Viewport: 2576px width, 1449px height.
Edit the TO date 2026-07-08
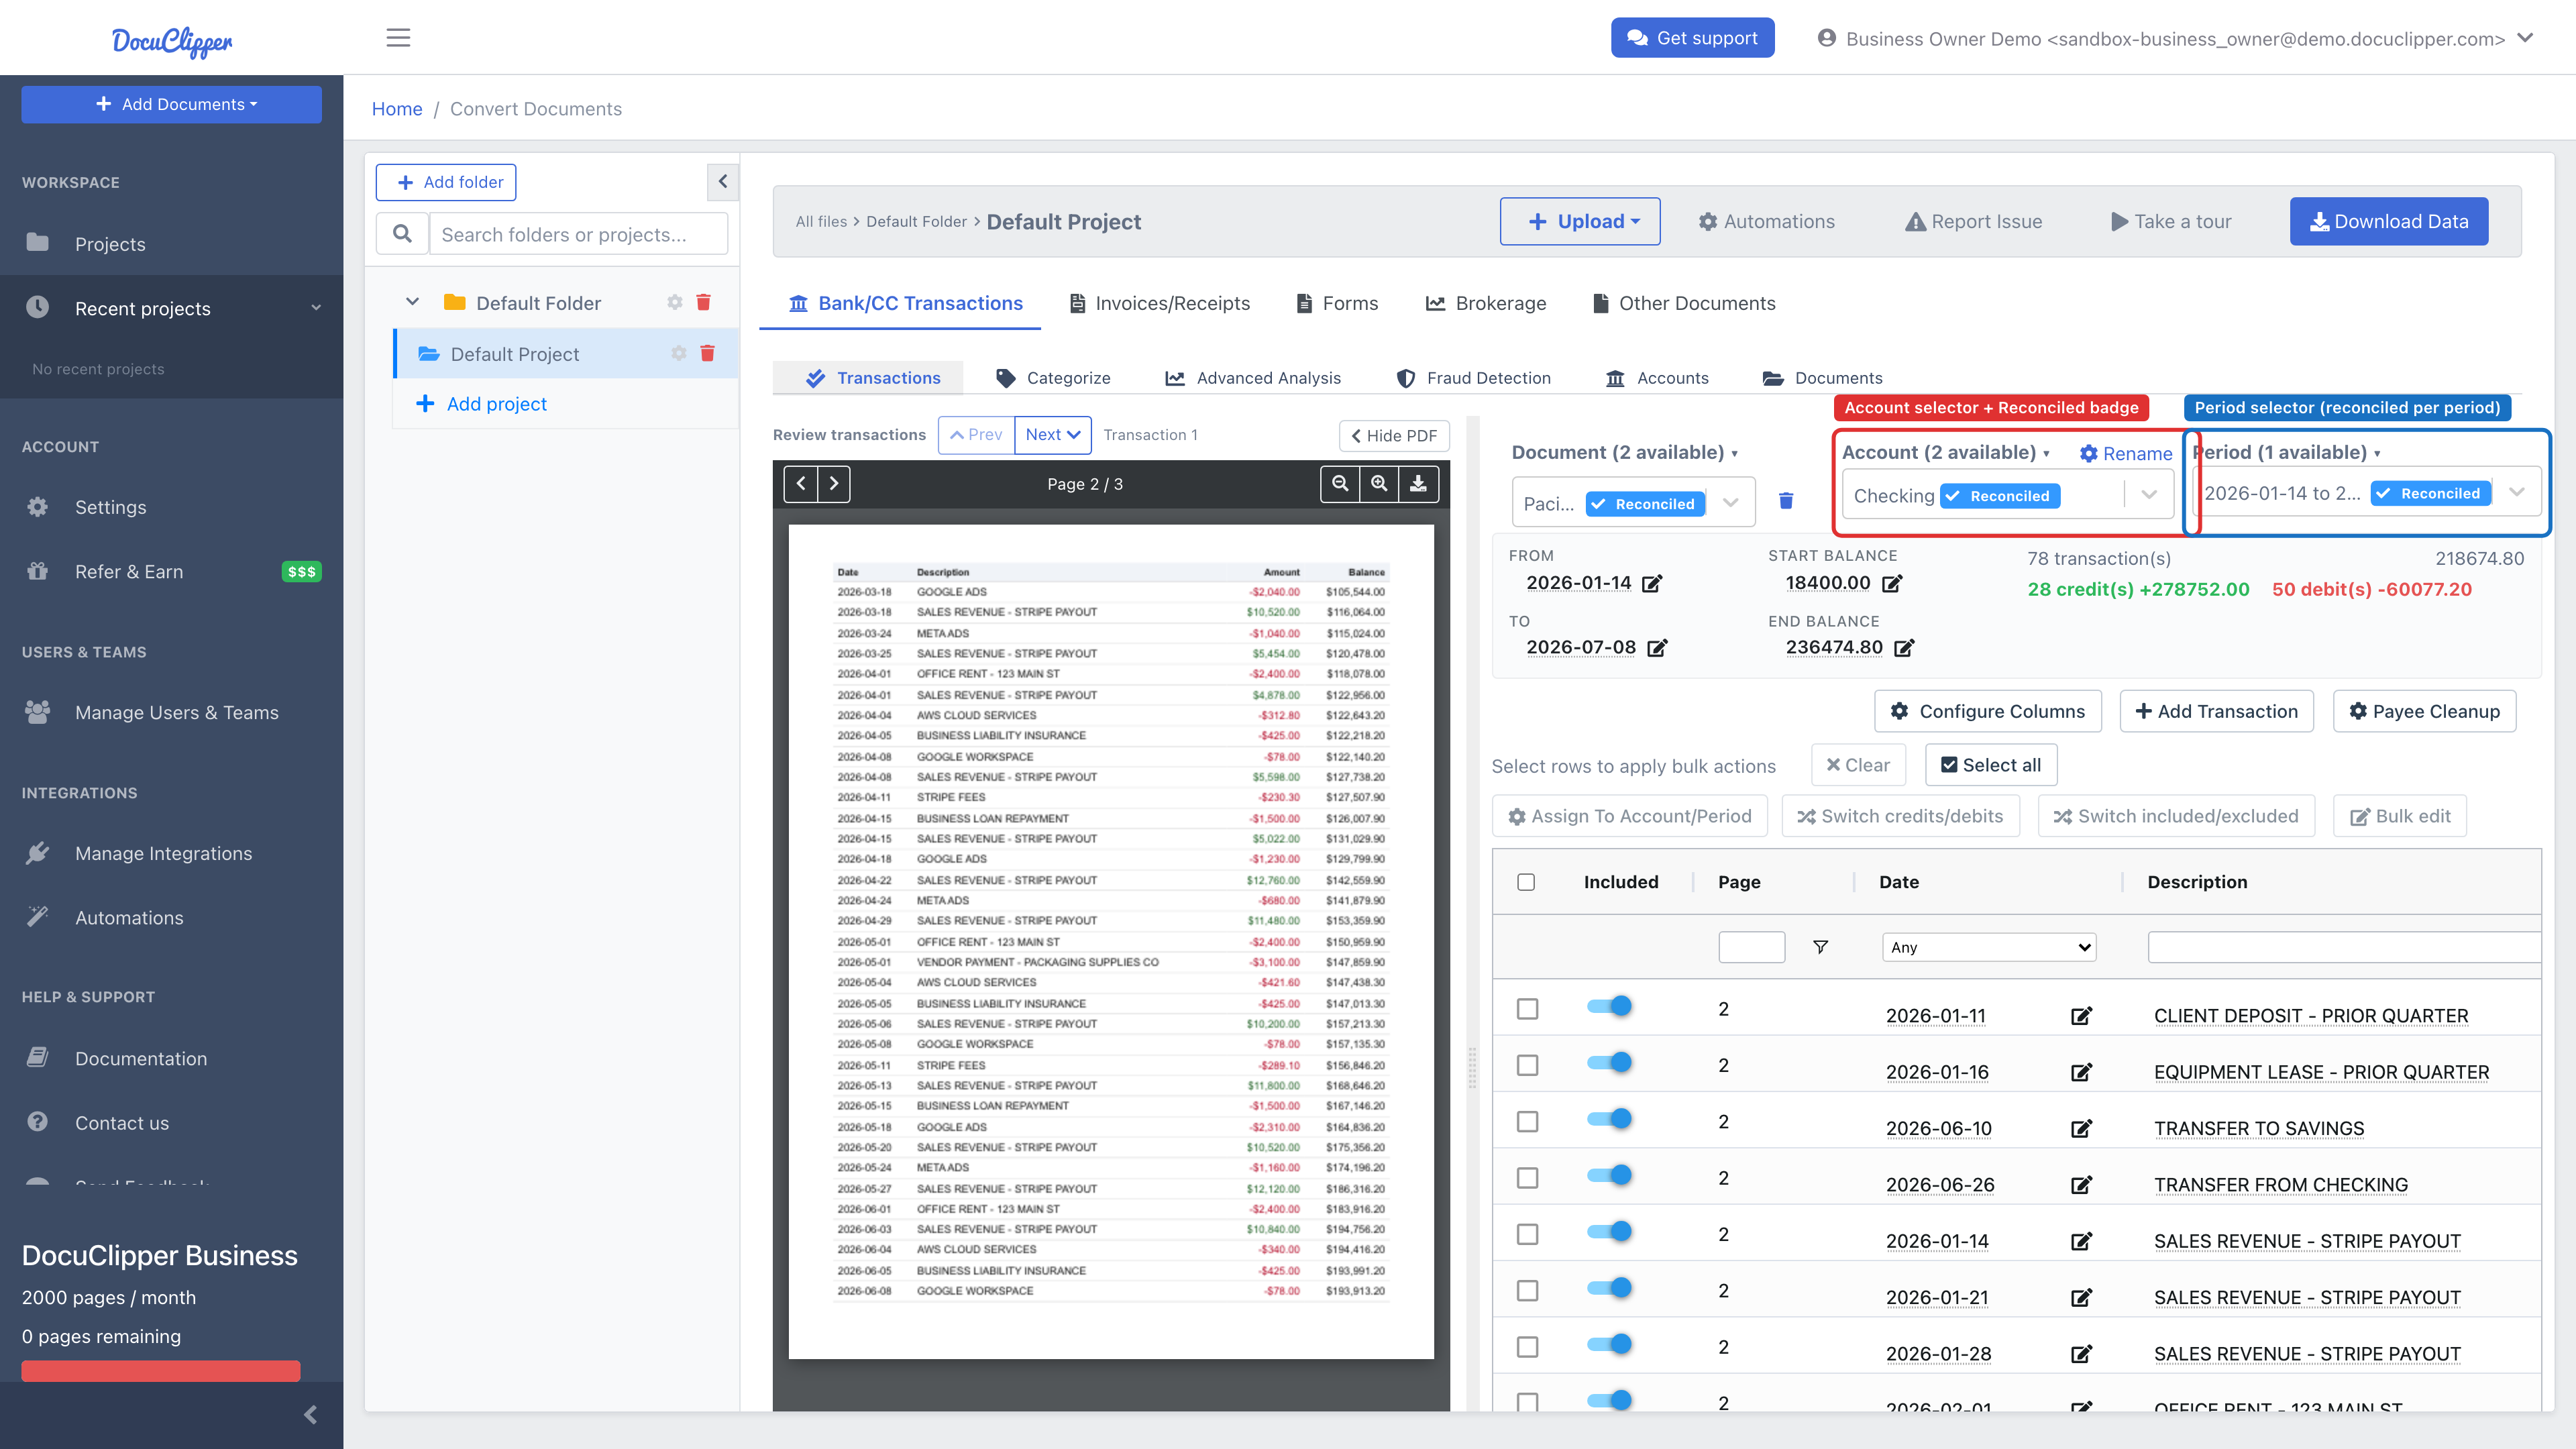1657,648
